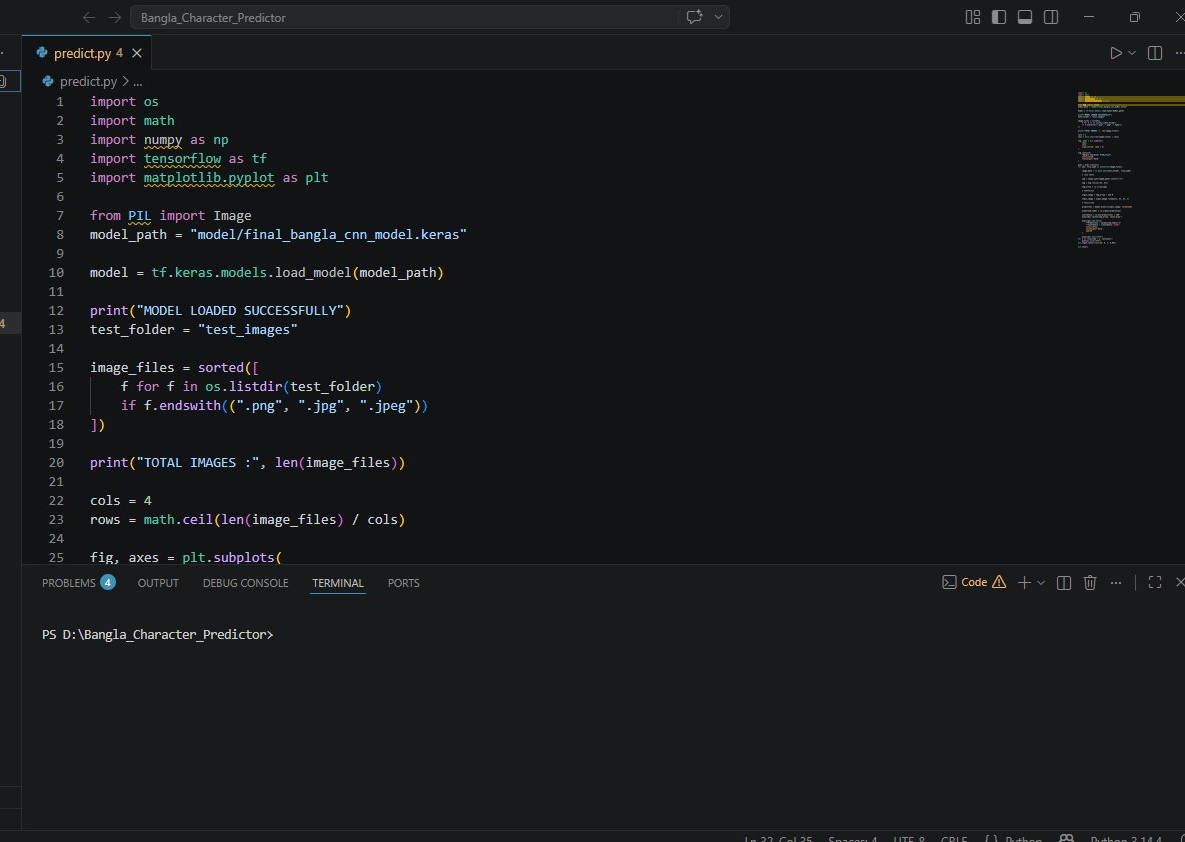Screen dimensions: 1185x842
Task: Select the TERMINAL tab
Action: tap(338, 583)
